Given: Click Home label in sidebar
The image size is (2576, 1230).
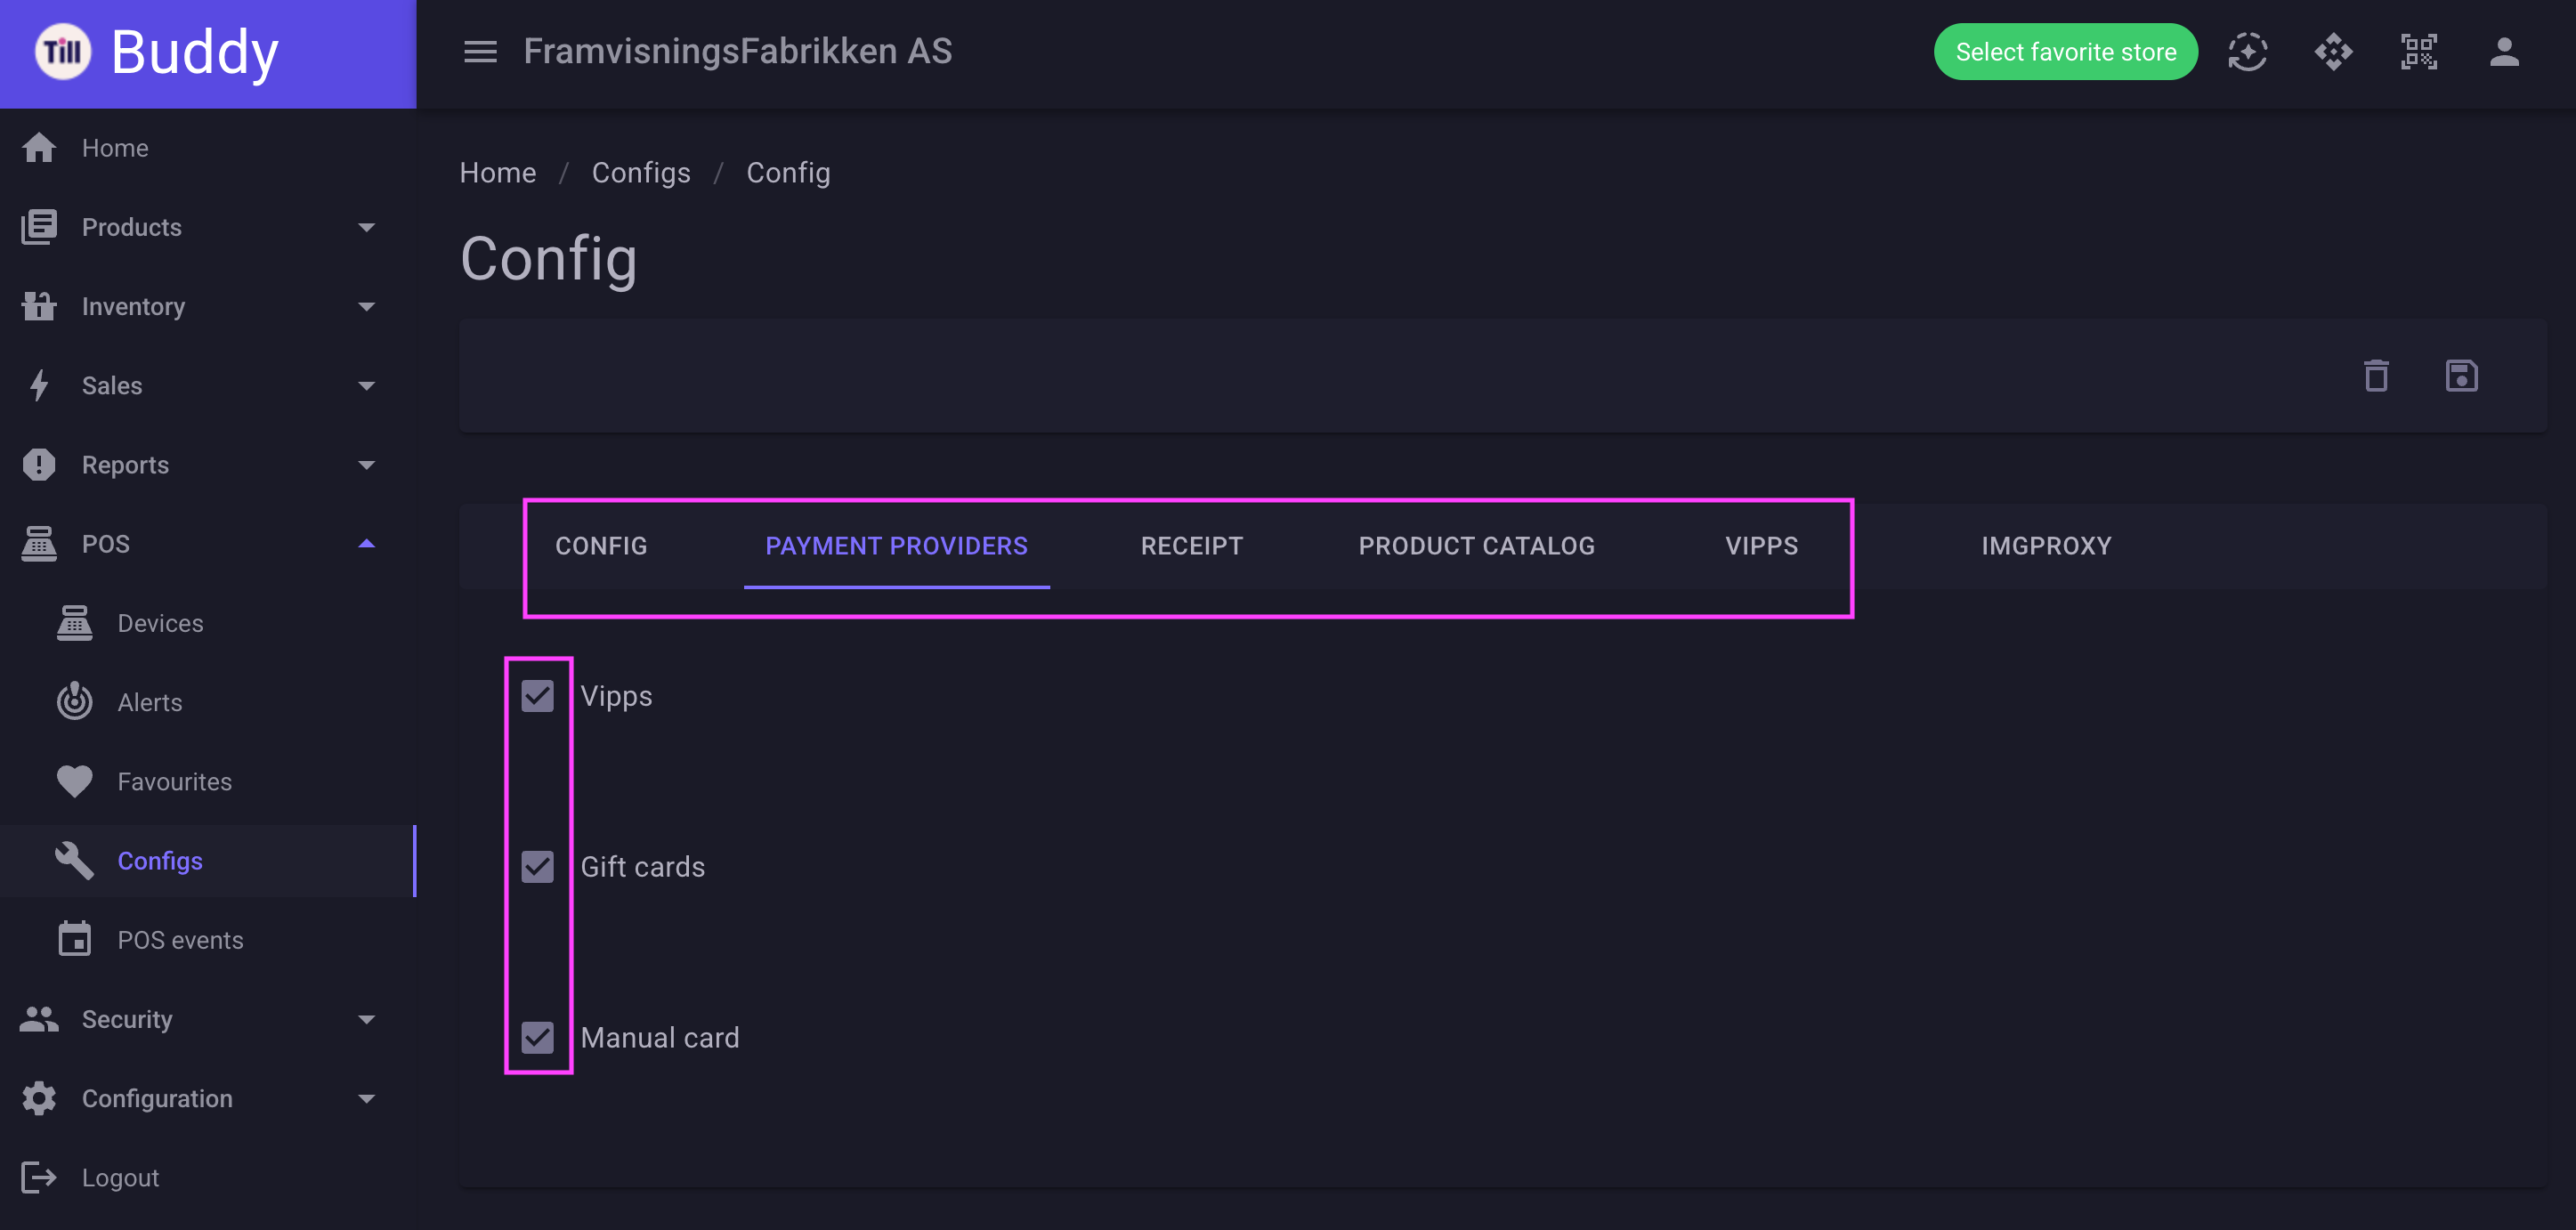Looking at the screenshot, I should point(115,148).
